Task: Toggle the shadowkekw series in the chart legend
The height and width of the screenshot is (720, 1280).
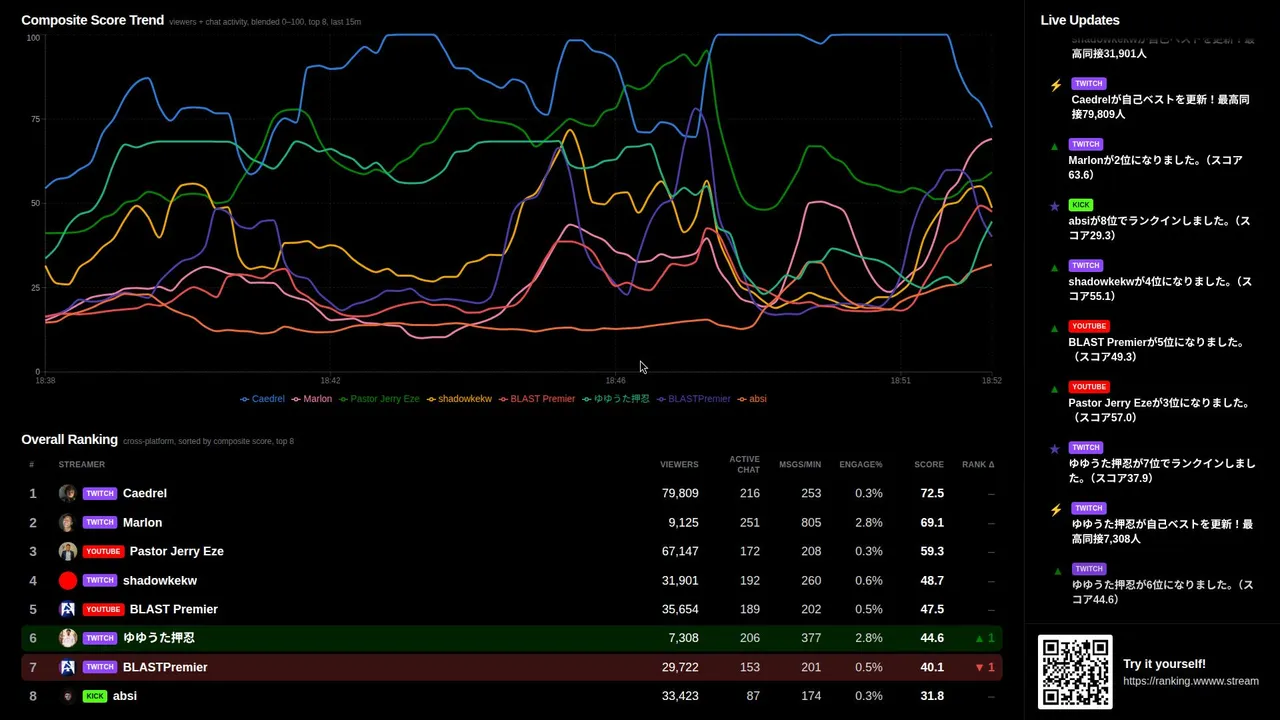Action: [459, 399]
